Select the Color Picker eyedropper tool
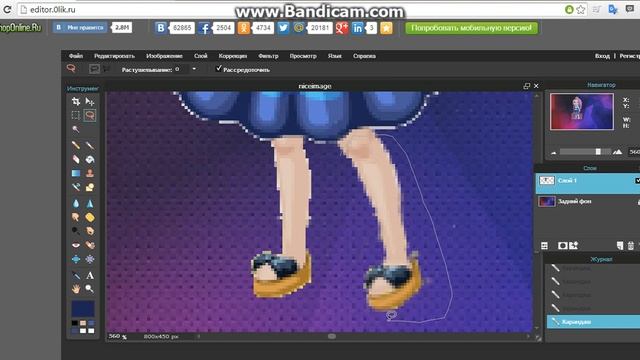 76,276
